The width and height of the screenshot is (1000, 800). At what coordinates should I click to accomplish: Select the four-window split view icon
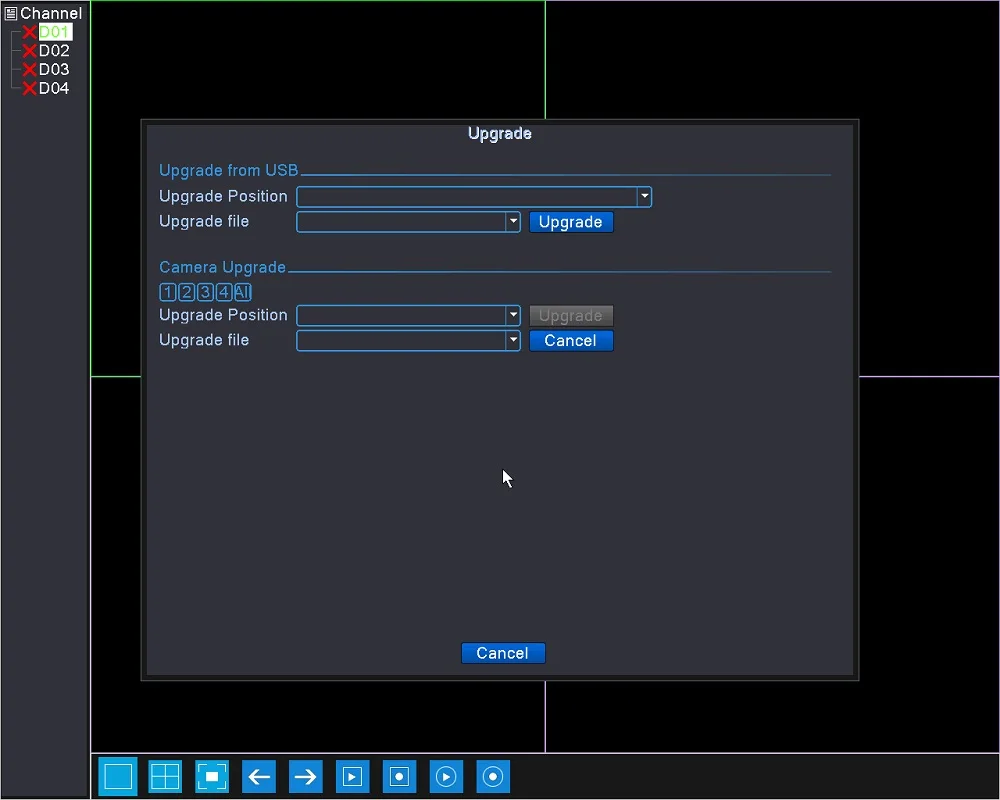(x=165, y=776)
